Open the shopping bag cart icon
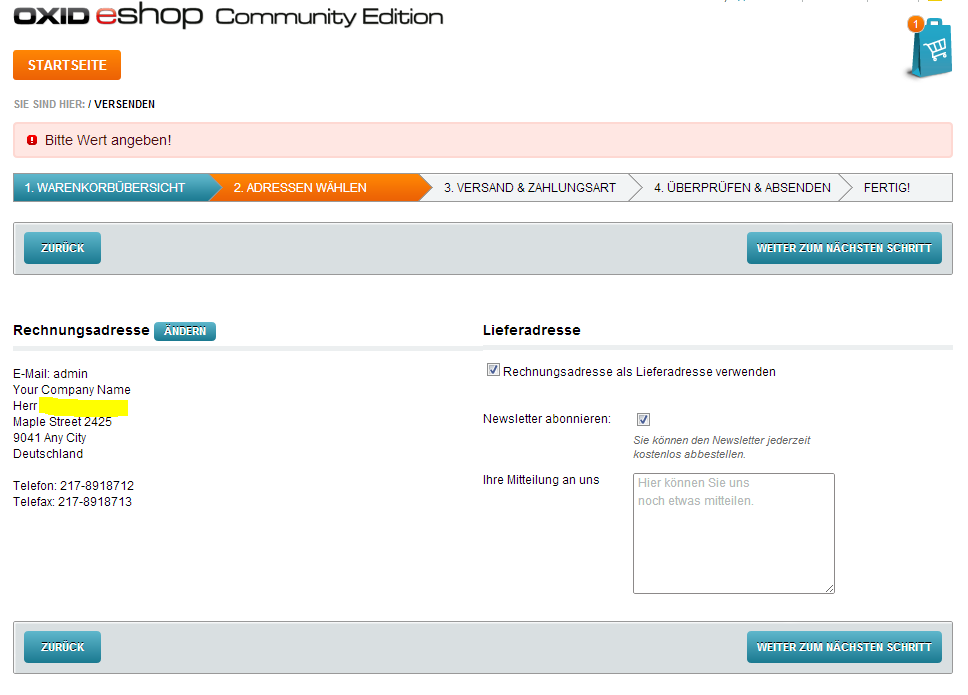This screenshot has height=695, width=968. [930, 50]
